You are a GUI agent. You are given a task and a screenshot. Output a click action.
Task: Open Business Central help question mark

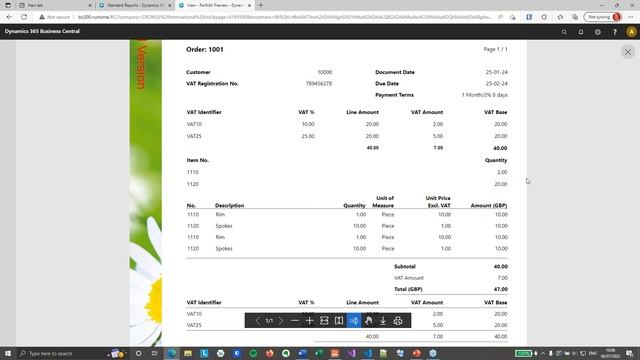tap(615, 32)
